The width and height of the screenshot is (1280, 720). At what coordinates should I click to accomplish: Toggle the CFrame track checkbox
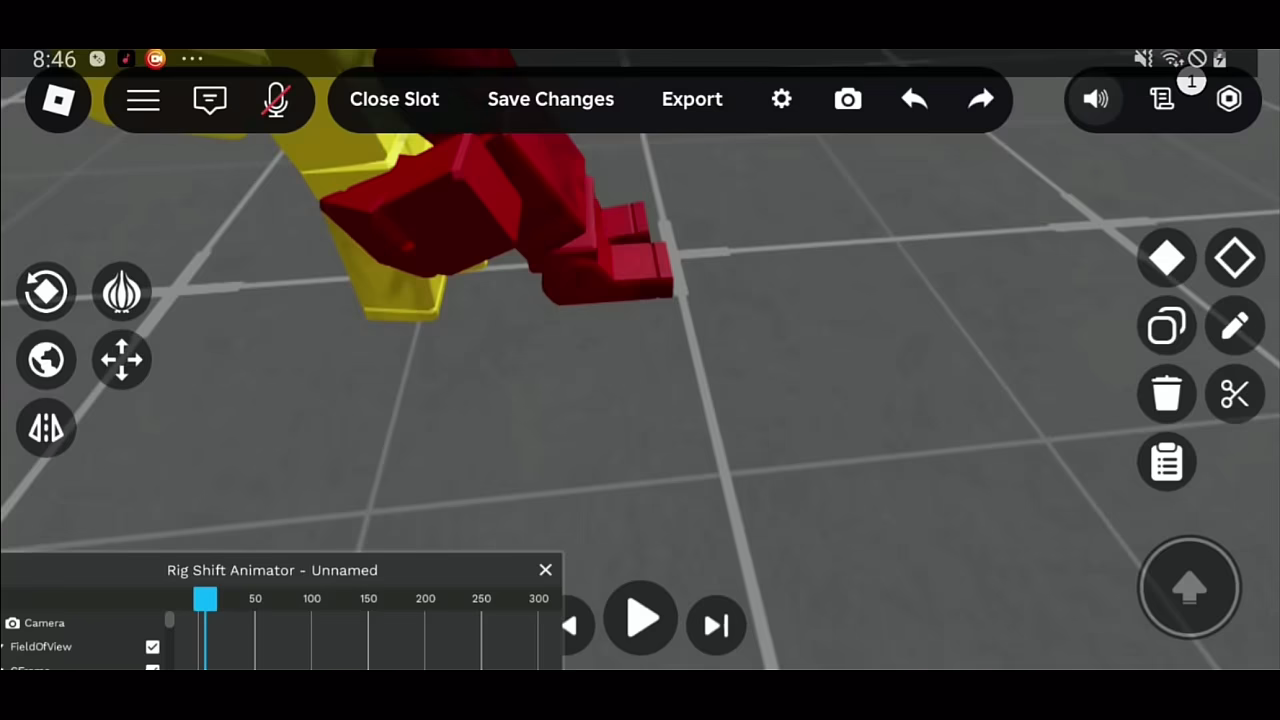click(x=152, y=668)
